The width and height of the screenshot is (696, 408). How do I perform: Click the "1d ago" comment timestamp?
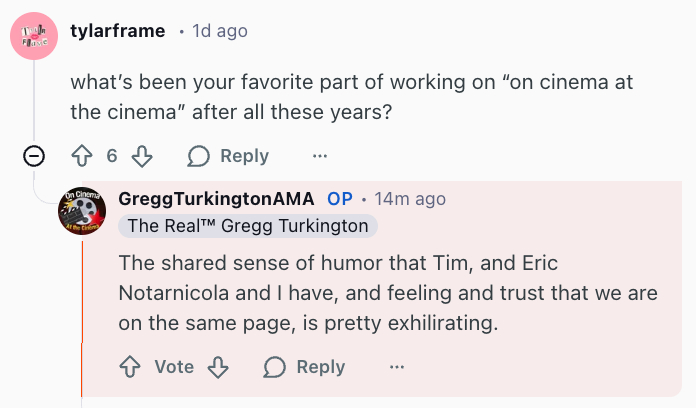click(219, 31)
